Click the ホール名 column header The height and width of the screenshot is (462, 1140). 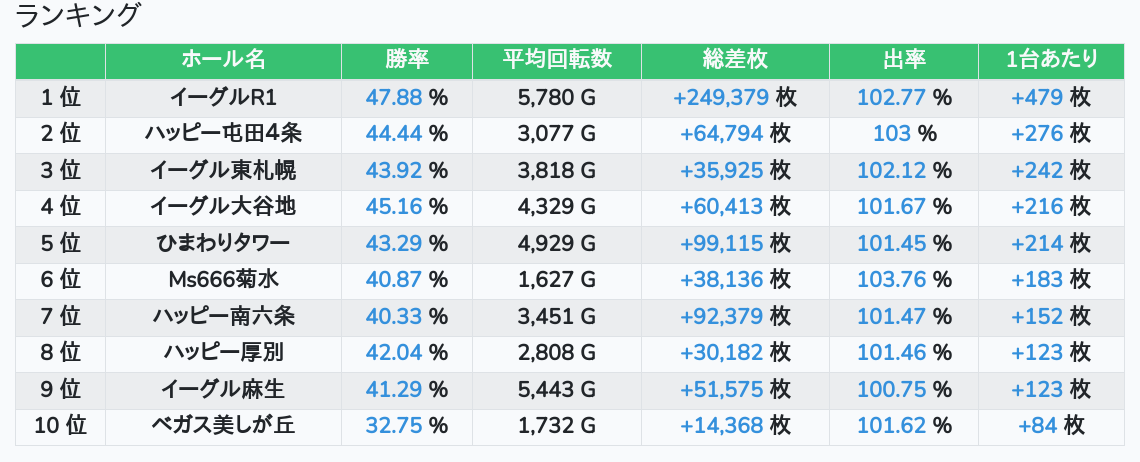[x=223, y=60]
